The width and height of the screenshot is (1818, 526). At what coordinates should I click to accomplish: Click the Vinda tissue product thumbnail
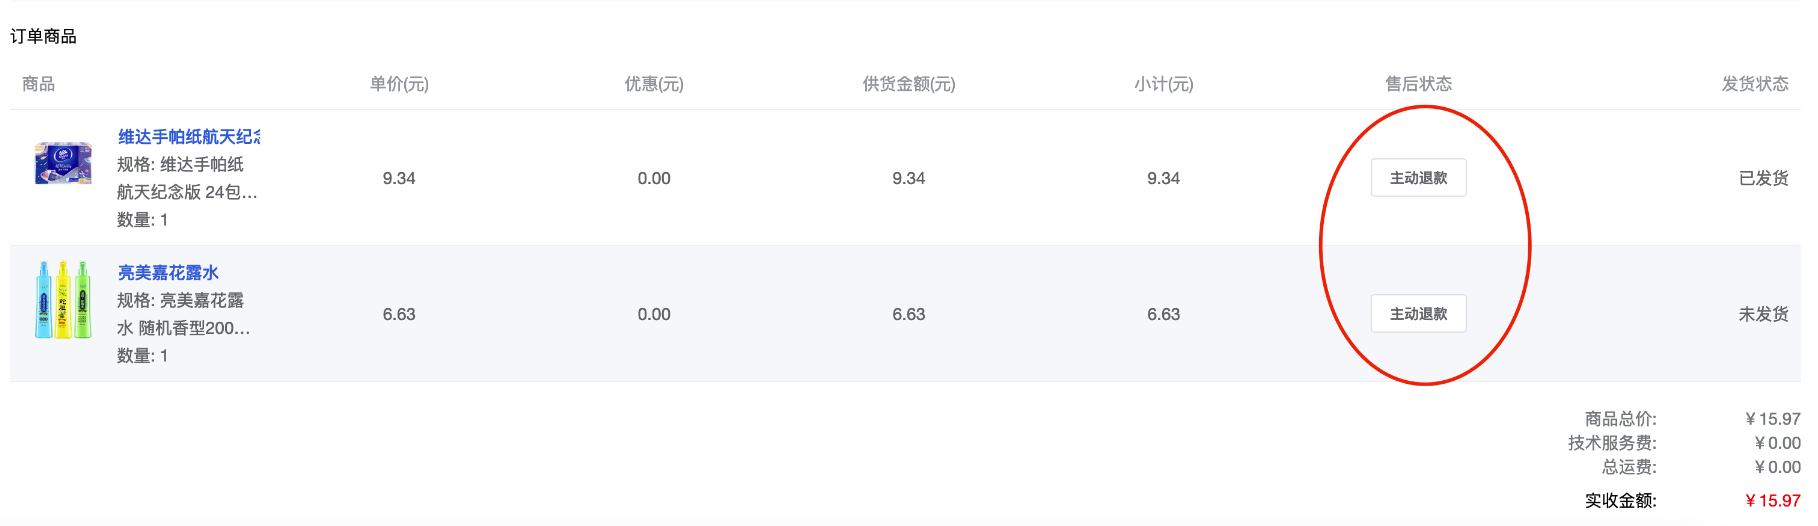(x=63, y=163)
